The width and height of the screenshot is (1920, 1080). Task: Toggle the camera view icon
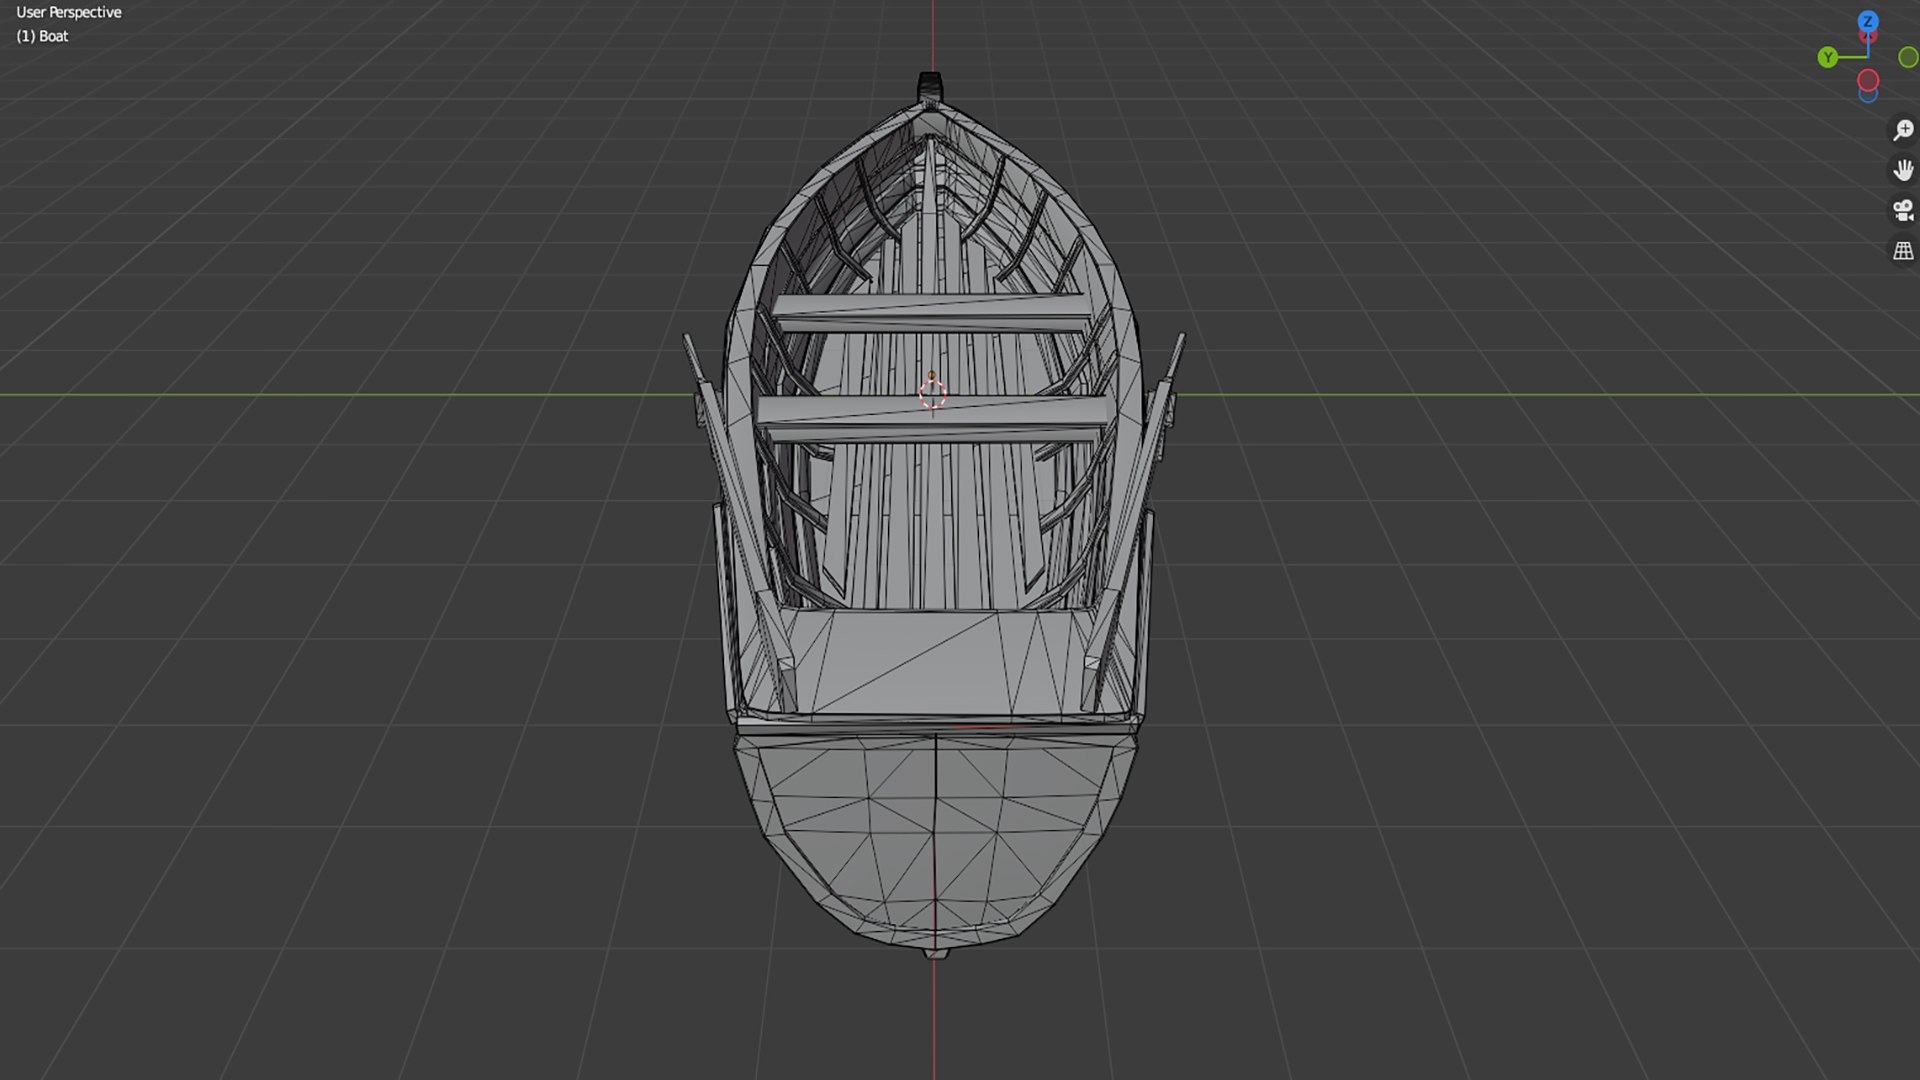tap(1903, 210)
